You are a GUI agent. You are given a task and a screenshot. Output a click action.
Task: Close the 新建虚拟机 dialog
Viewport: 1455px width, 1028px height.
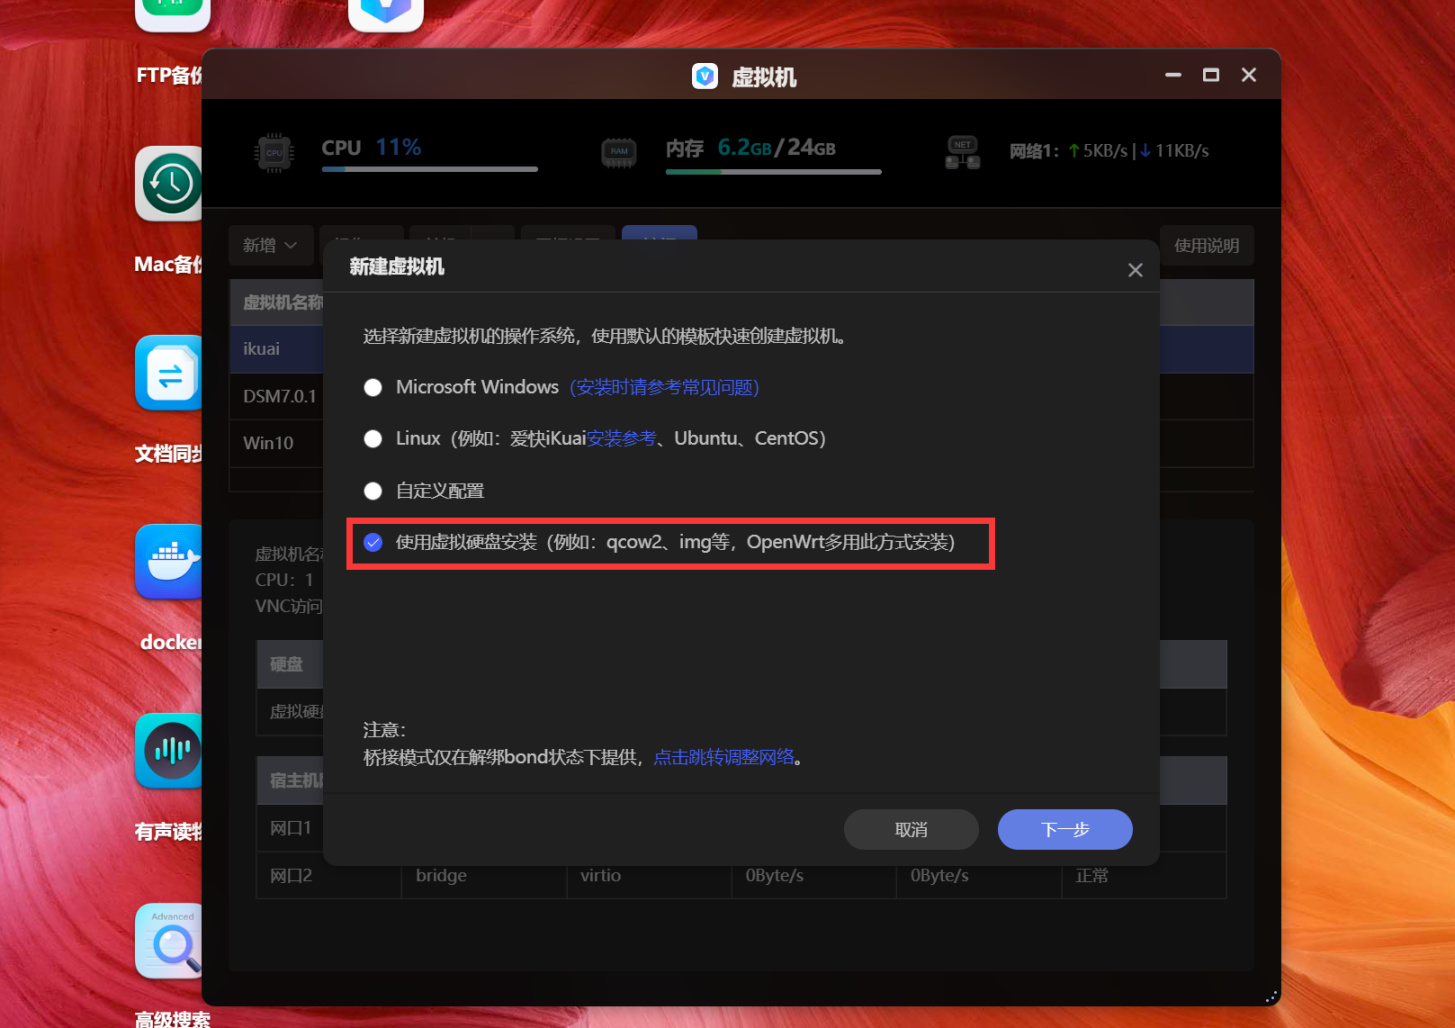[x=1135, y=270]
